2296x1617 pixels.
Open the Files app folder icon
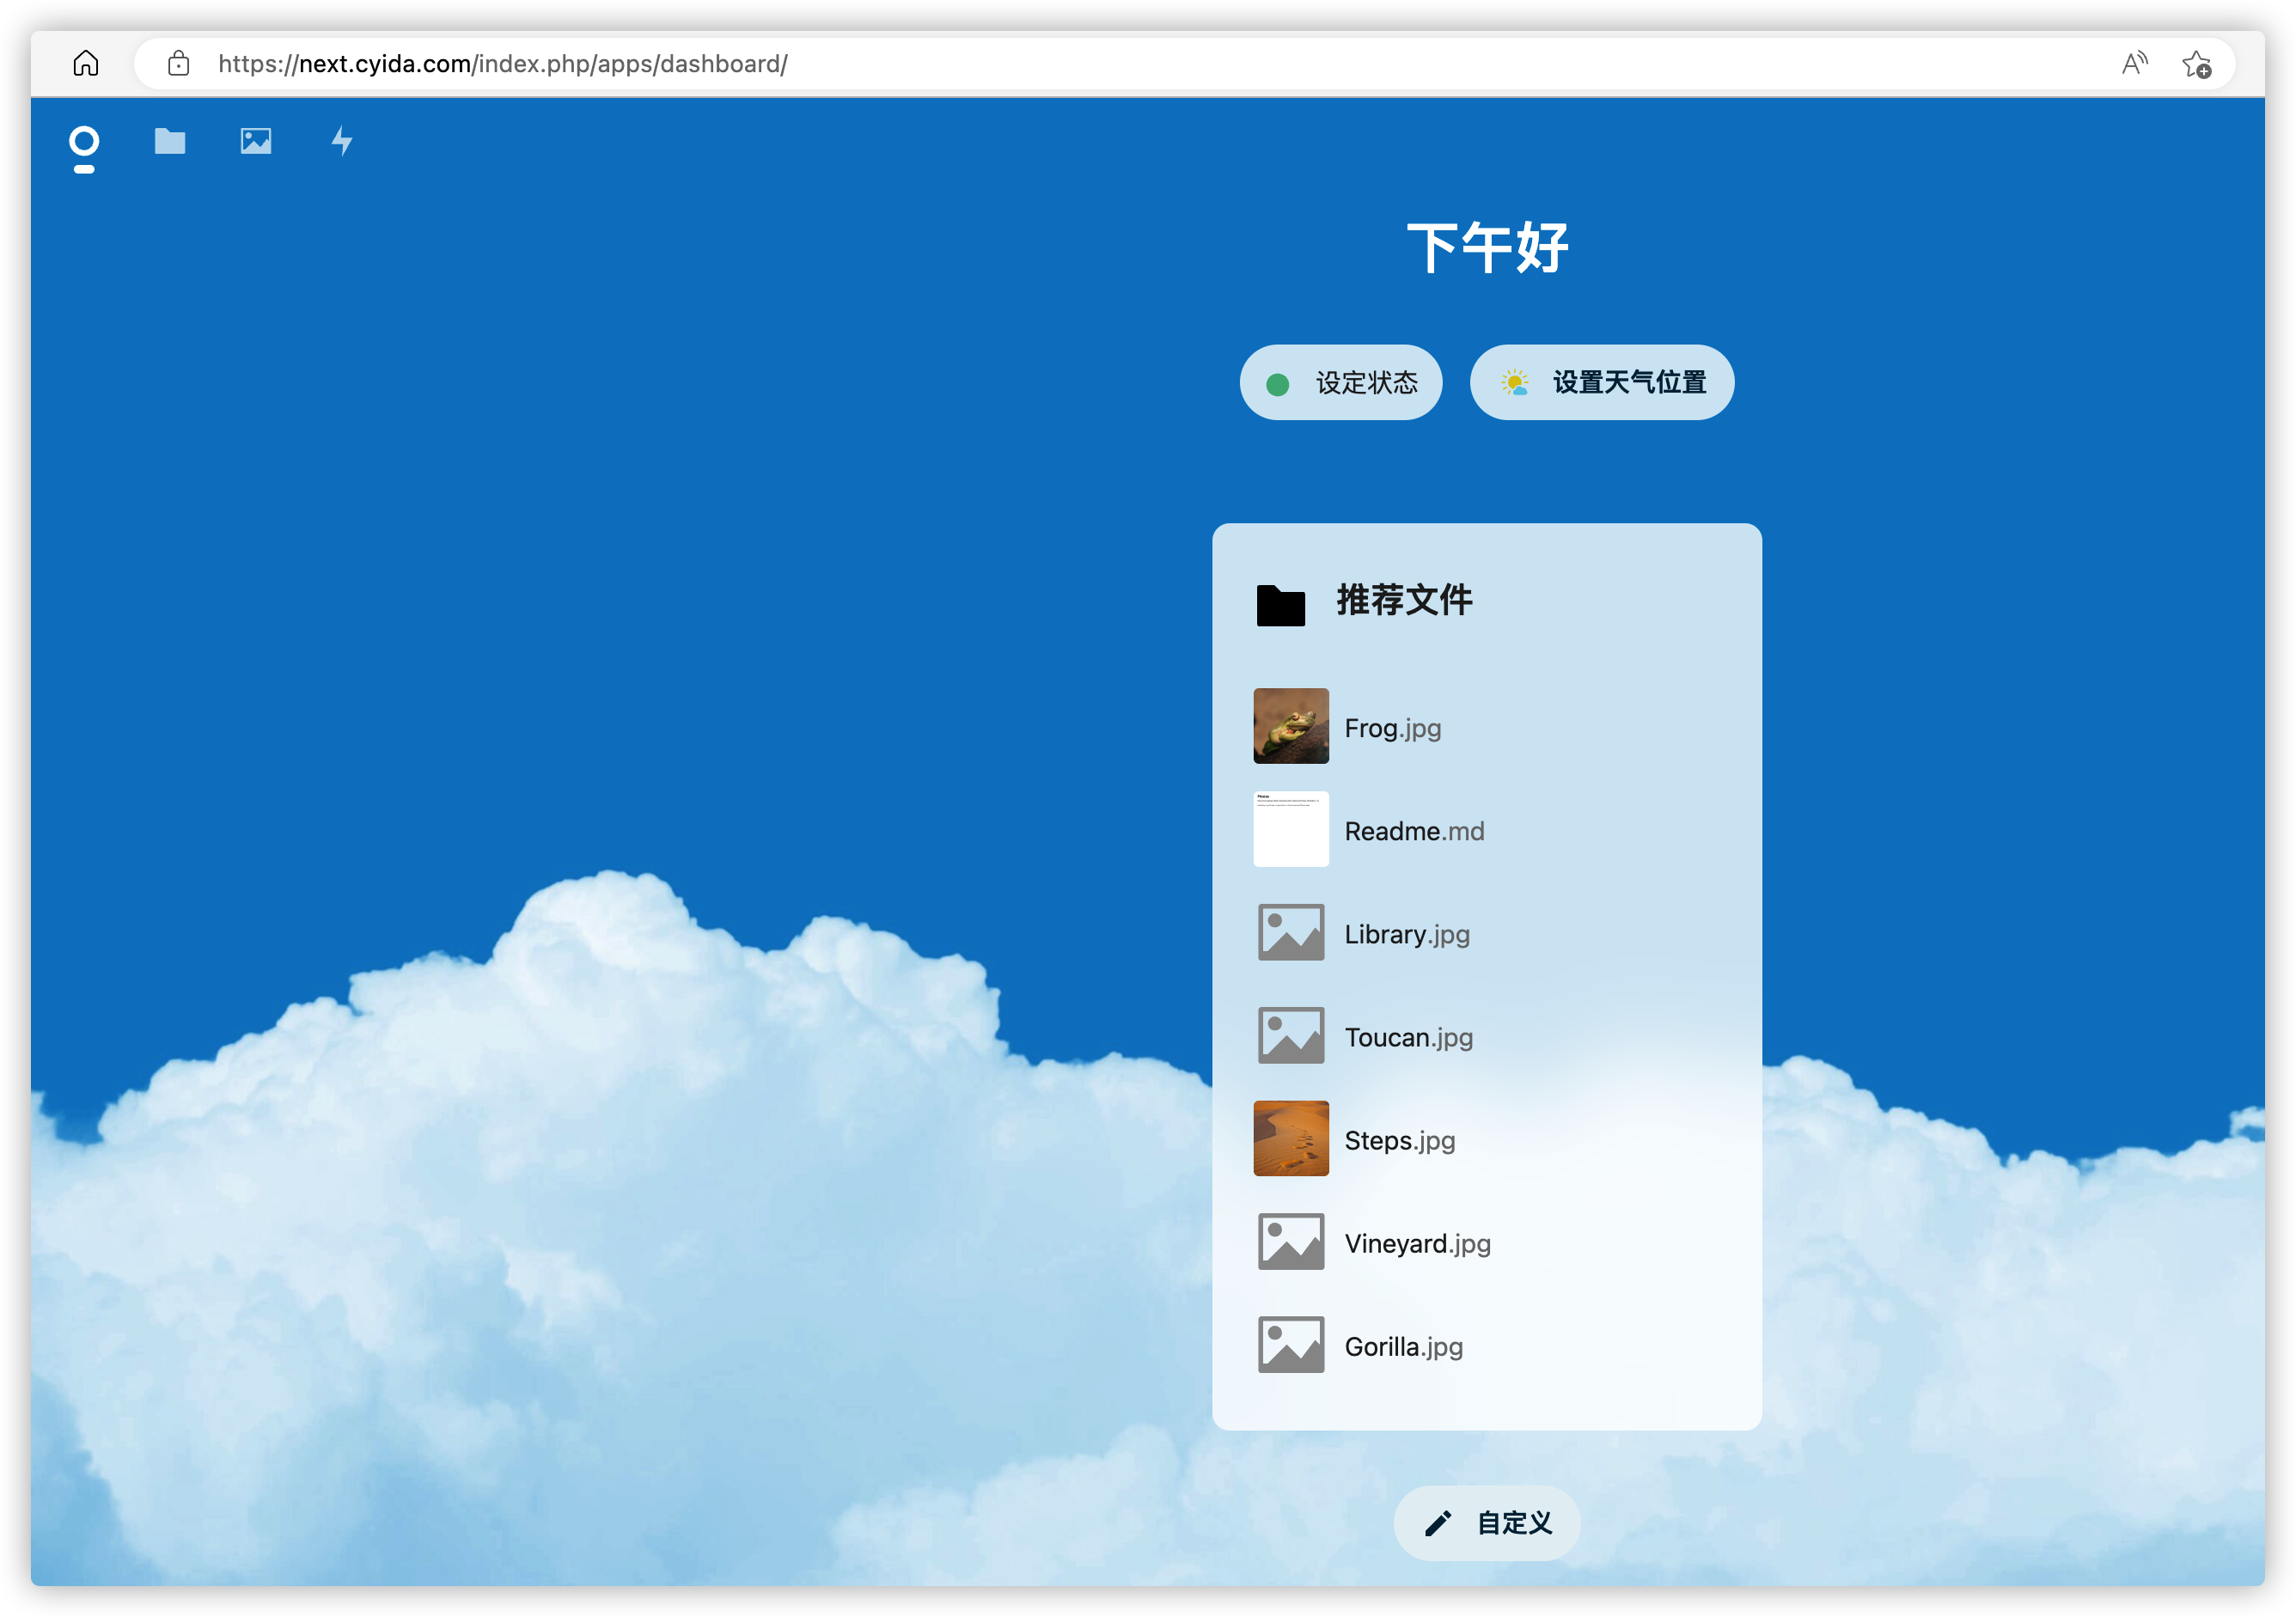170,141
